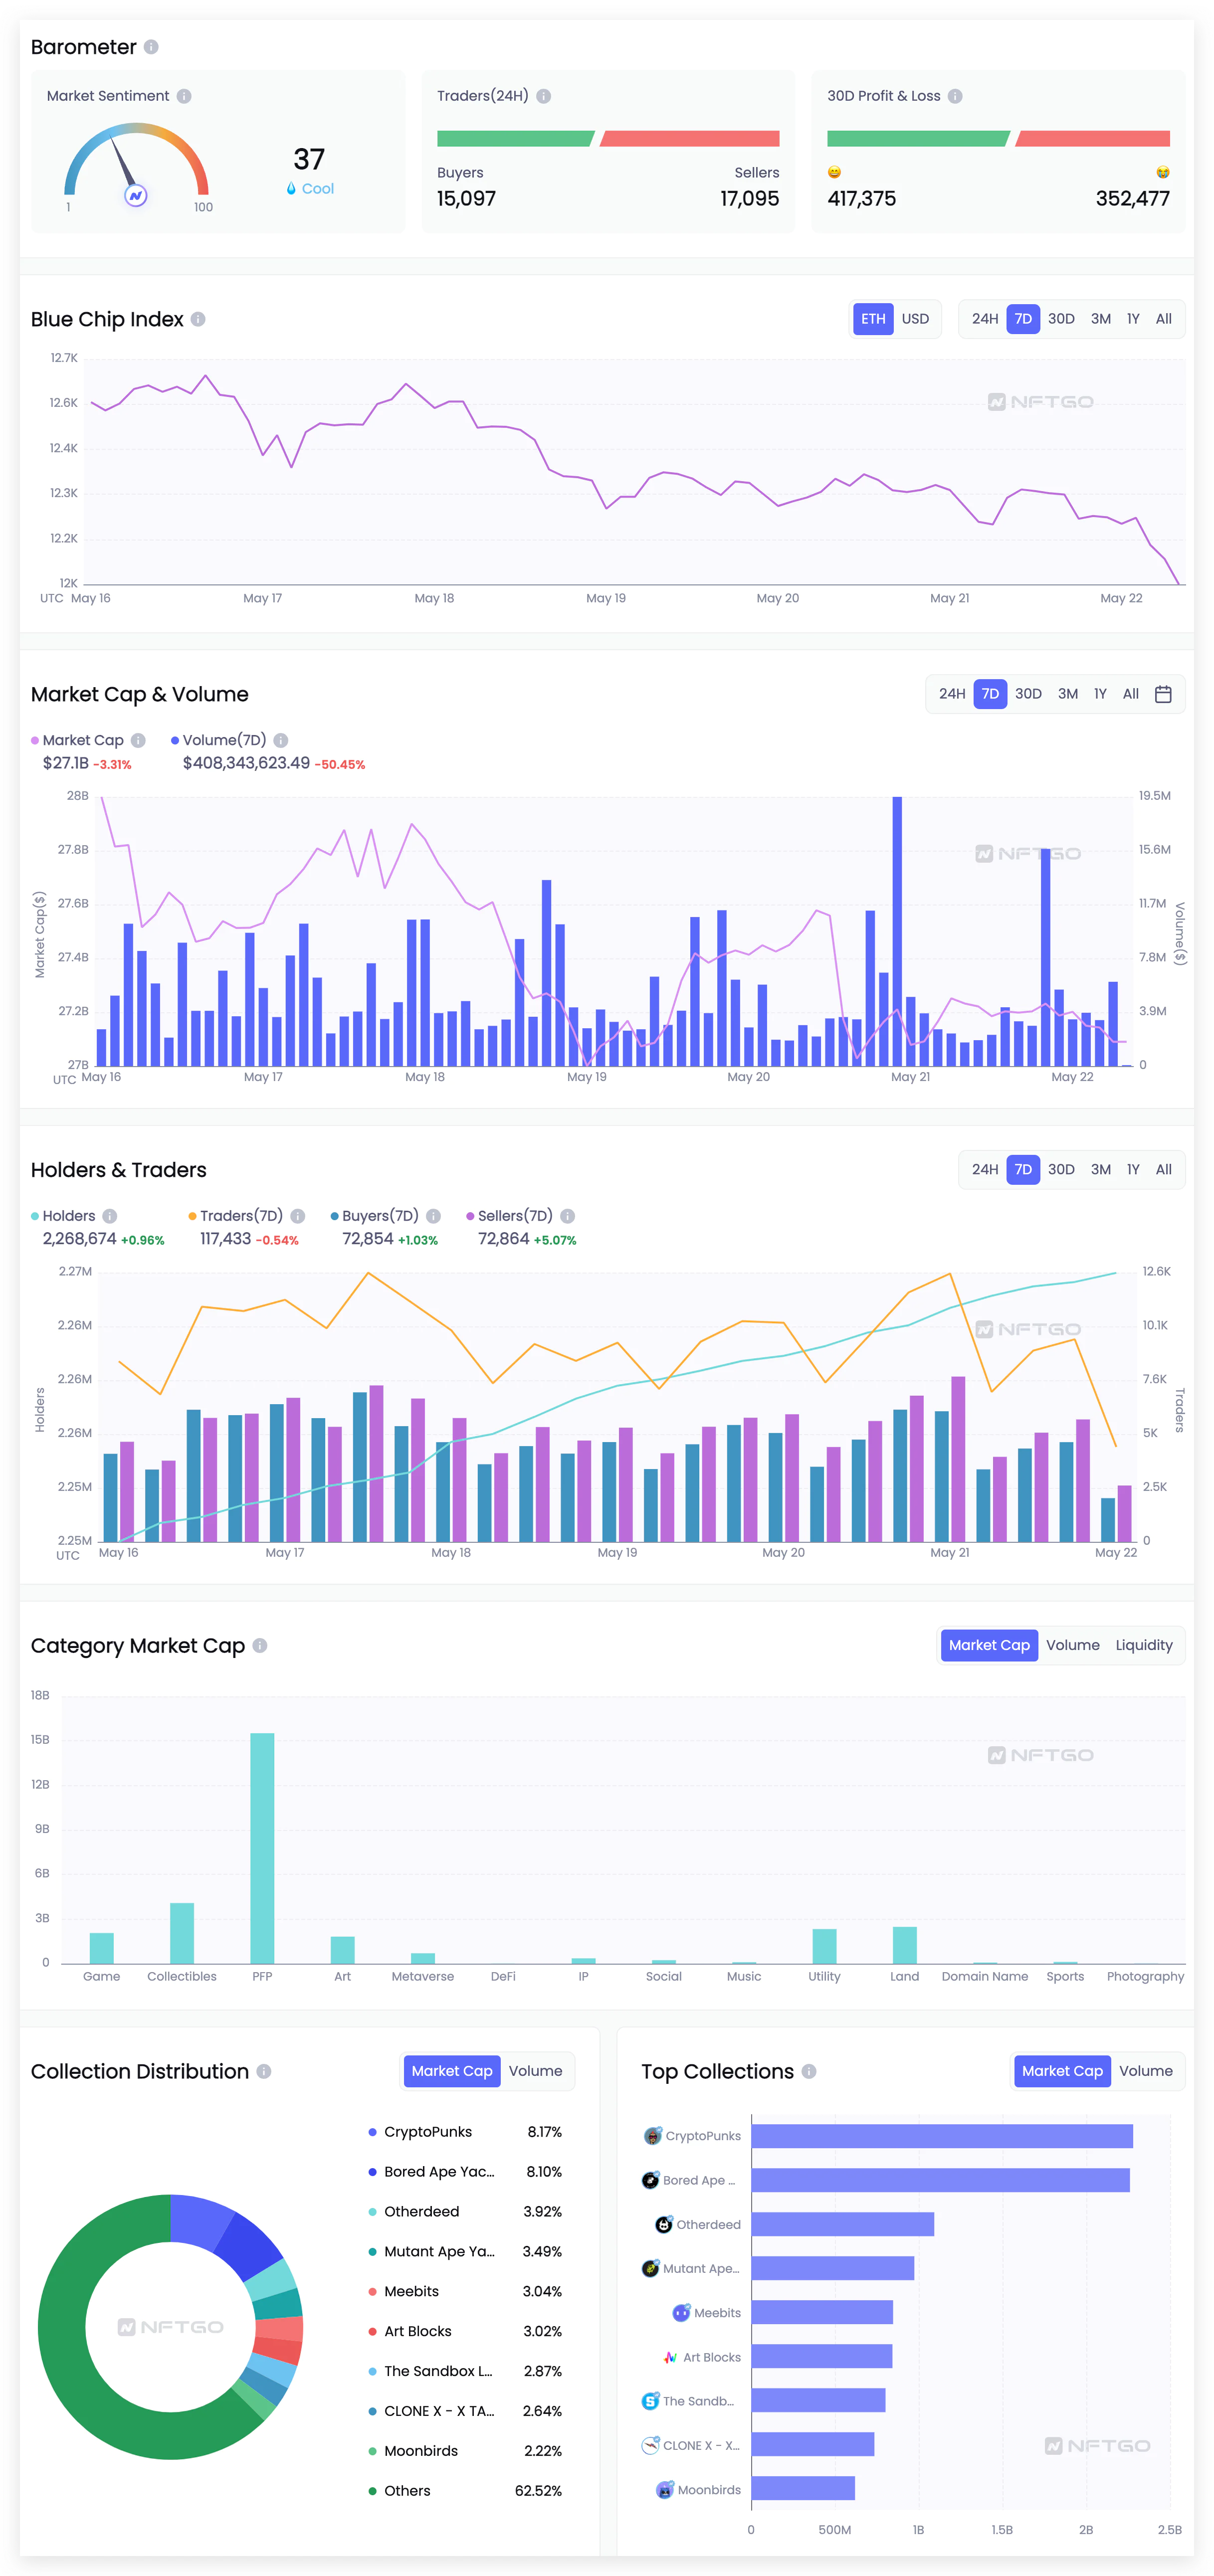Select 7D range for Holders & Traders

click(x=1023, y=1170)
